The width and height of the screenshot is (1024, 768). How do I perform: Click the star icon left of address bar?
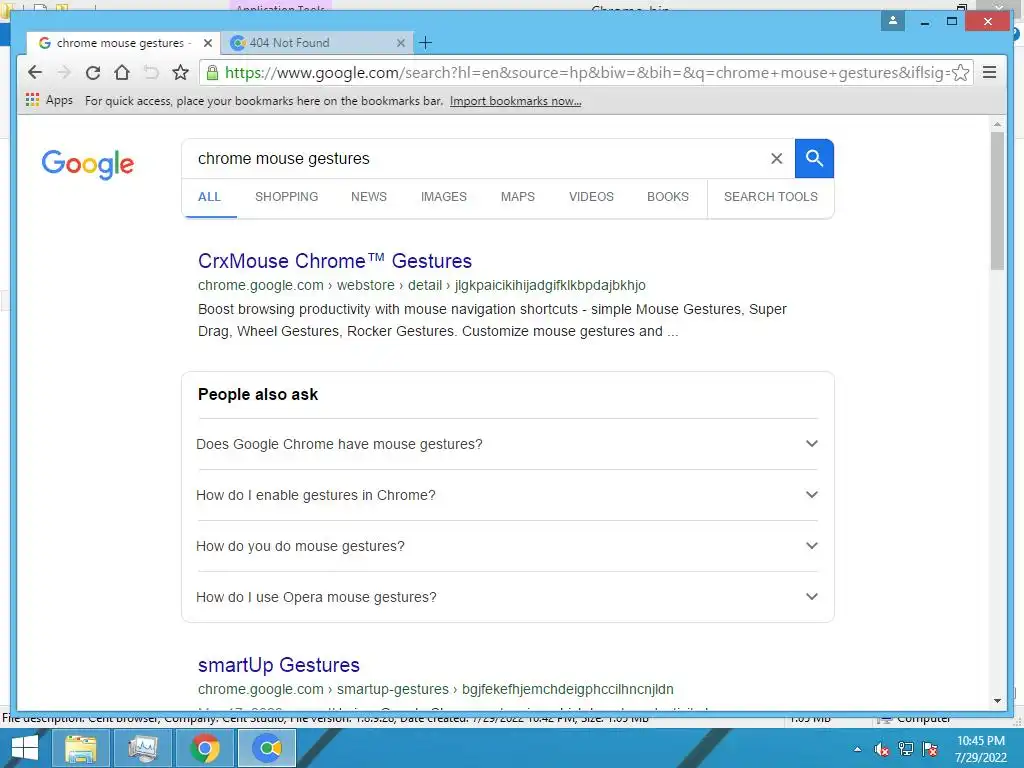coord(180,72)
